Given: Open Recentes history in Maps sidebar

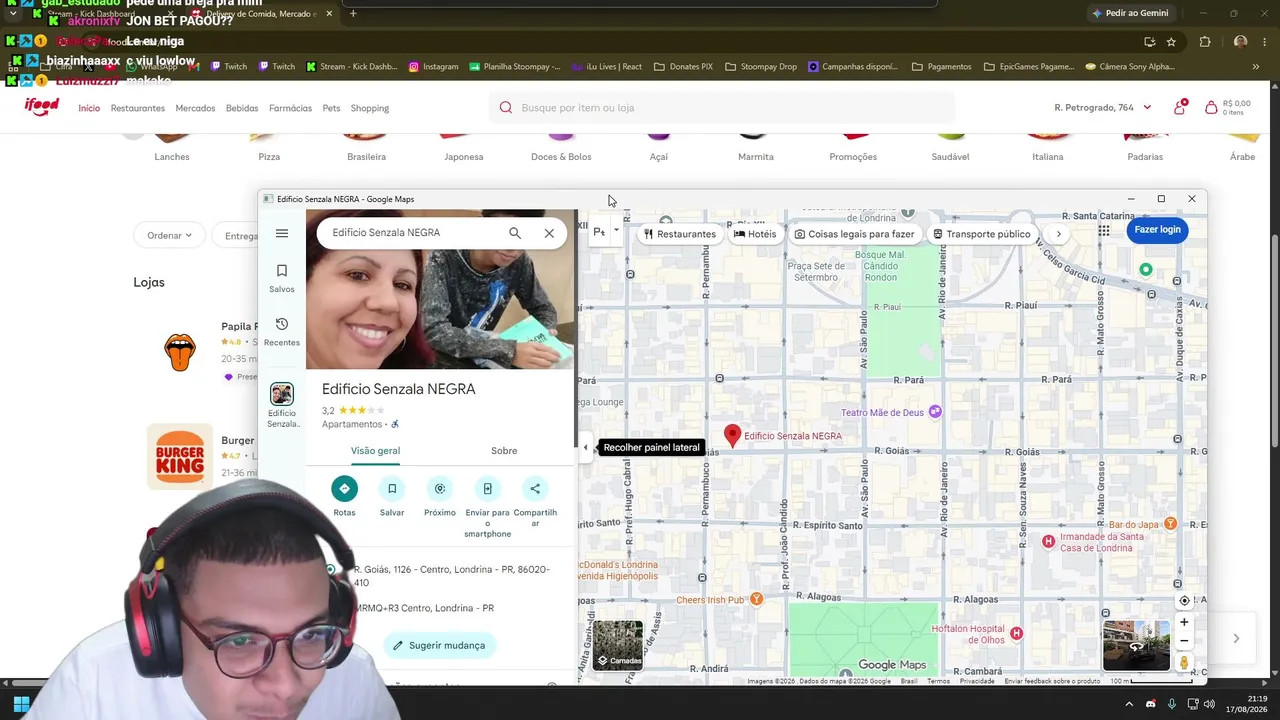Looking at the screenshot, I should pyautogui.click(x=282, y=331).
